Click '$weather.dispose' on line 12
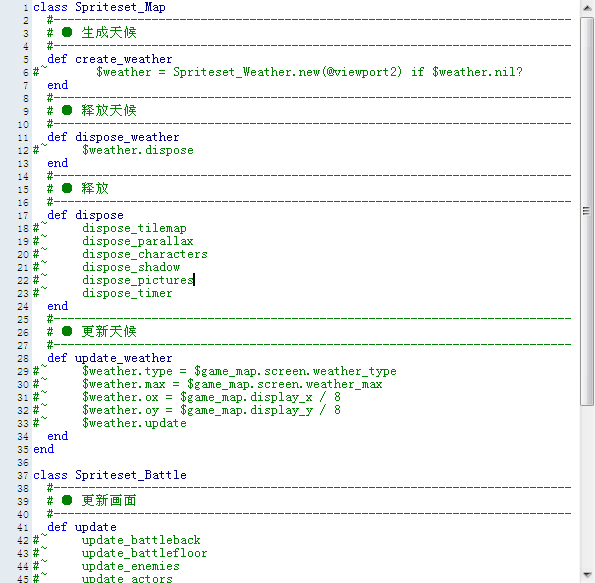 (138, 150)
